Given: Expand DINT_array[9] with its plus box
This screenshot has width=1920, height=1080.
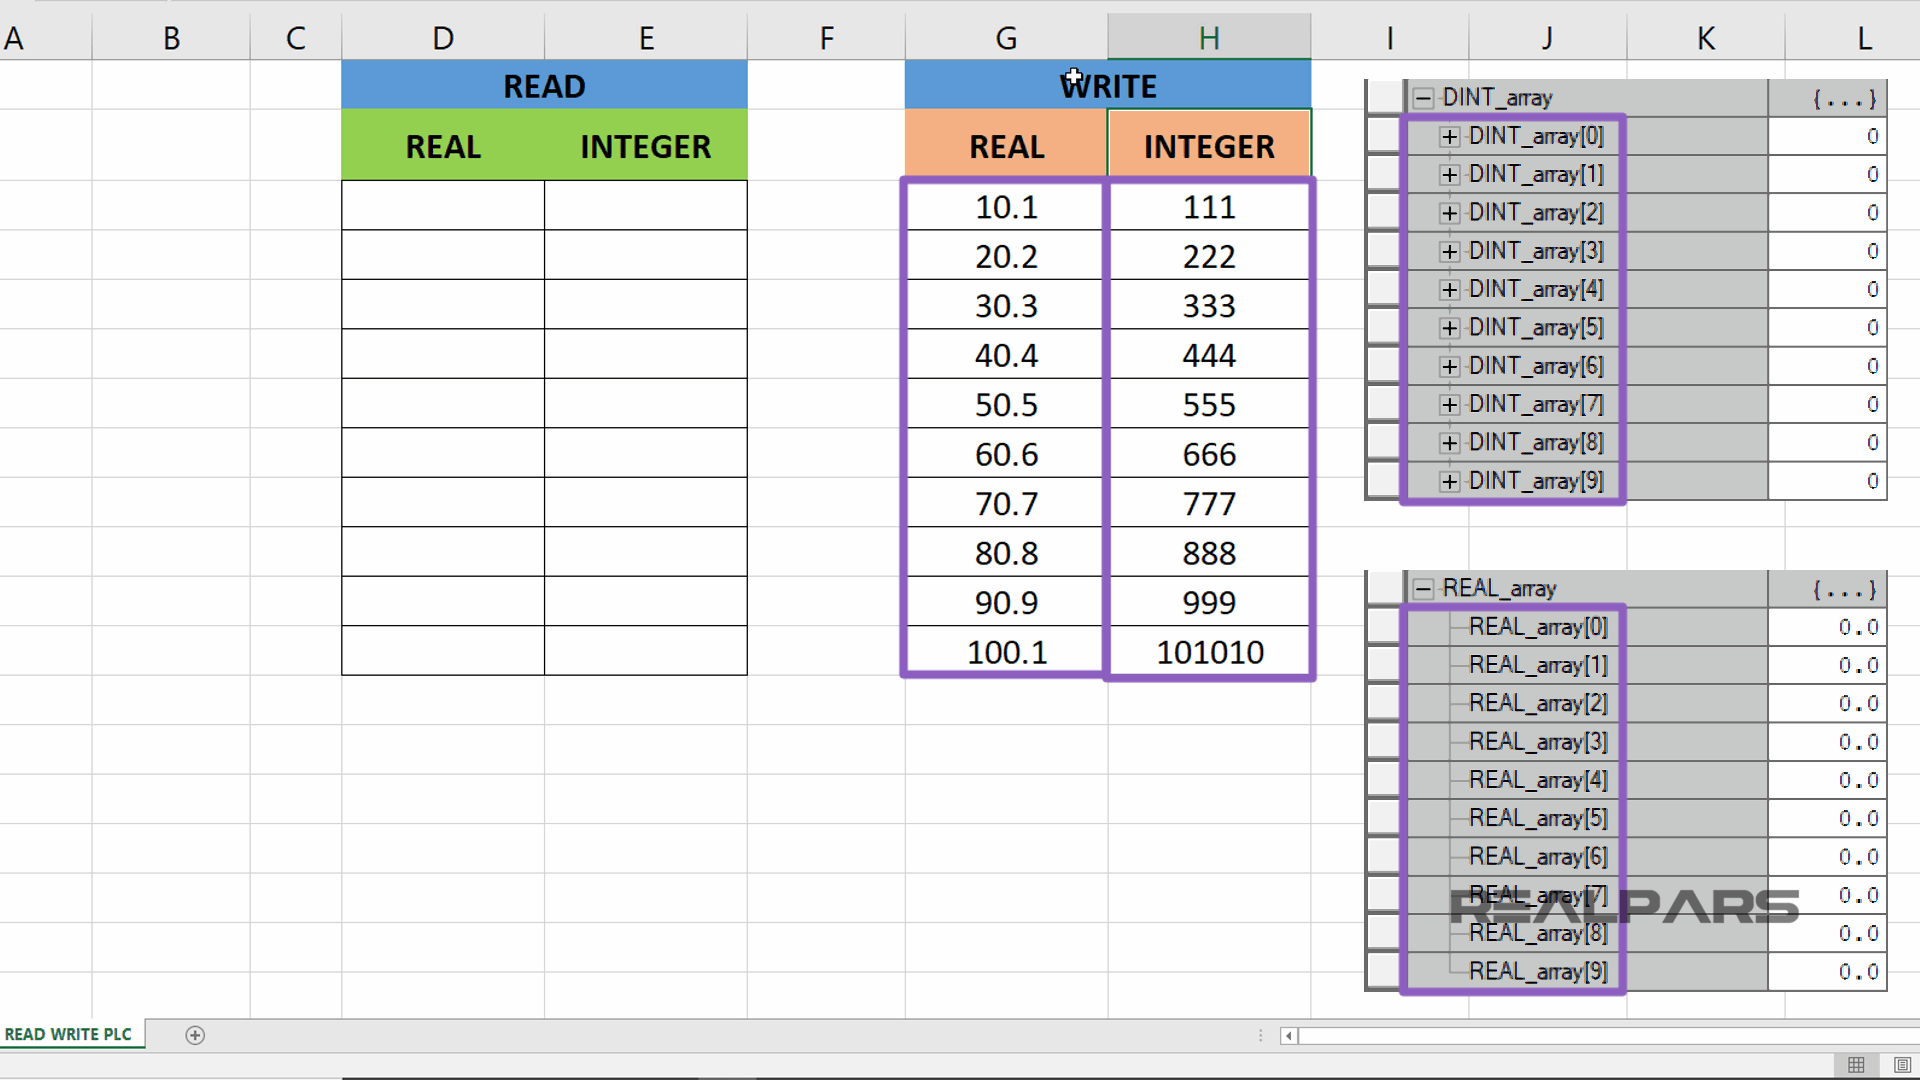Looking at the screenshot, I should (1449, 481).
